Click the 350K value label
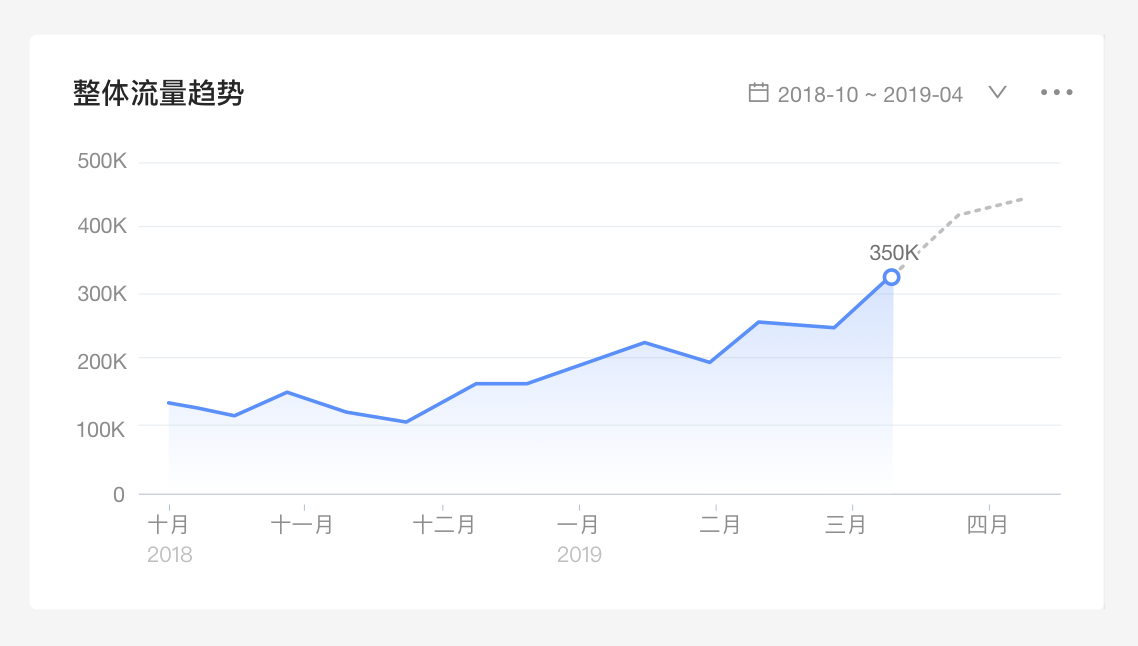This screenshot has height=646, width=1138. (x=893, y=253)
